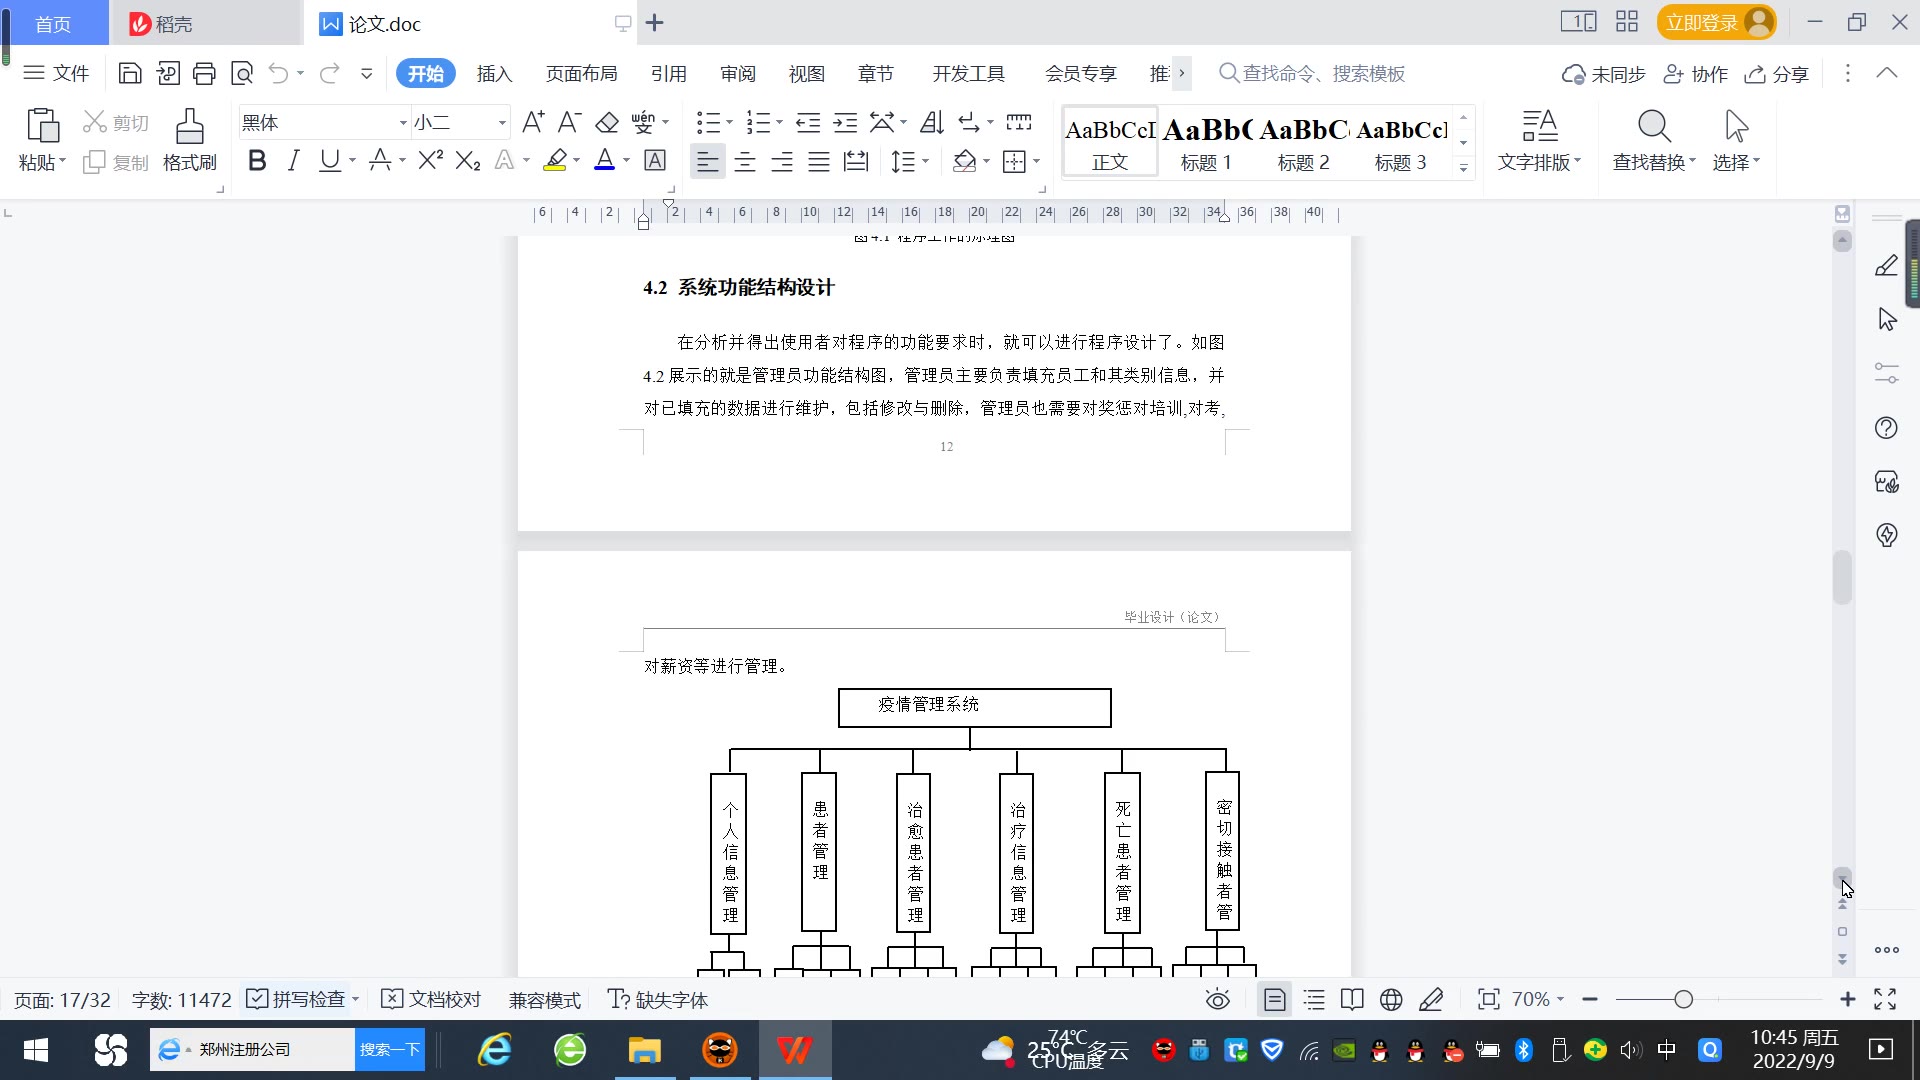
Task: Click the Save document icon
Action: point(129,73)
